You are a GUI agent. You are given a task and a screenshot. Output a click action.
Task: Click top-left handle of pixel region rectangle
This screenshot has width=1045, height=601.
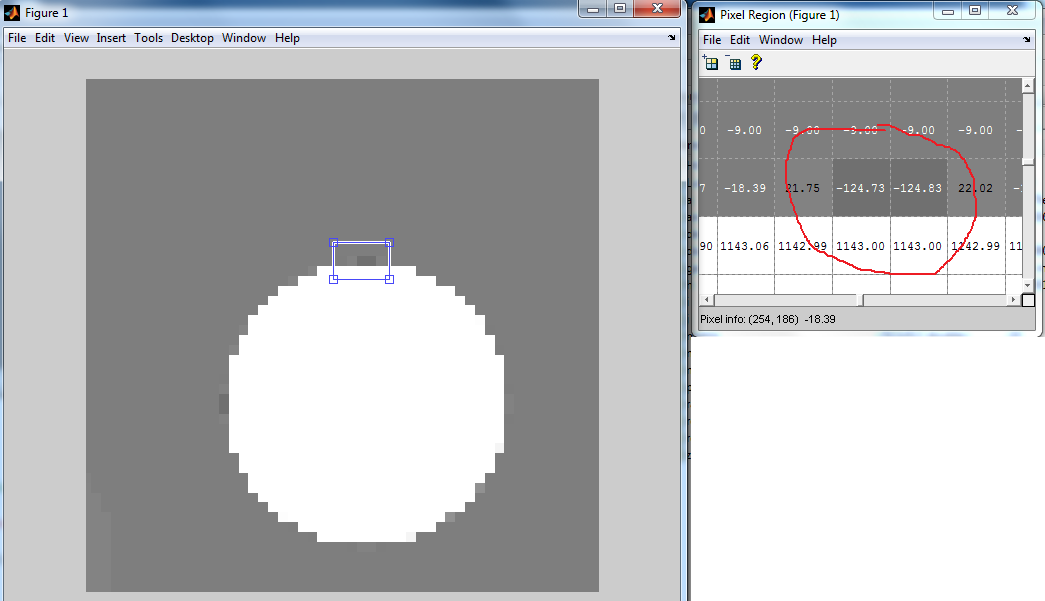tap(334, 242)
